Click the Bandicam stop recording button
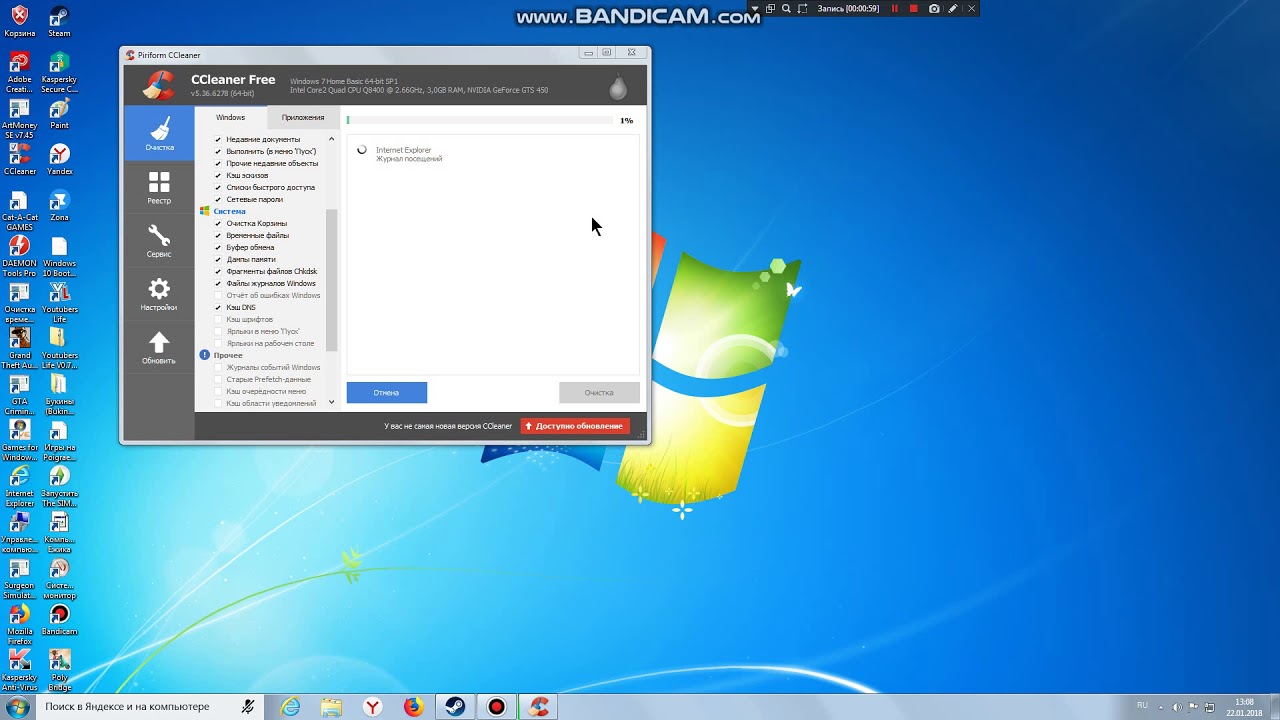This screenshot has height=720, width=1280. pos(913,9)
